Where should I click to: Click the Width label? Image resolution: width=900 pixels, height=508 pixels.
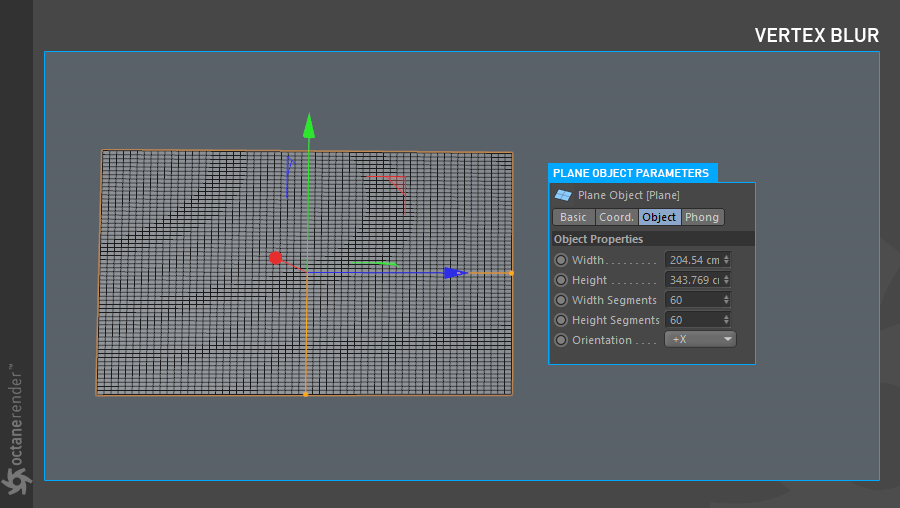point(588,260)
